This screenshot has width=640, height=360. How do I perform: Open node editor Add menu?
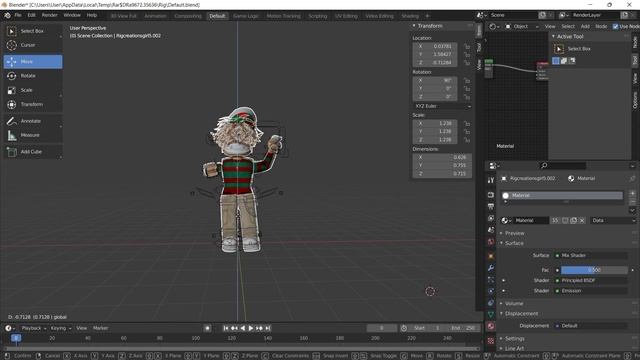(x=585, y=27)
